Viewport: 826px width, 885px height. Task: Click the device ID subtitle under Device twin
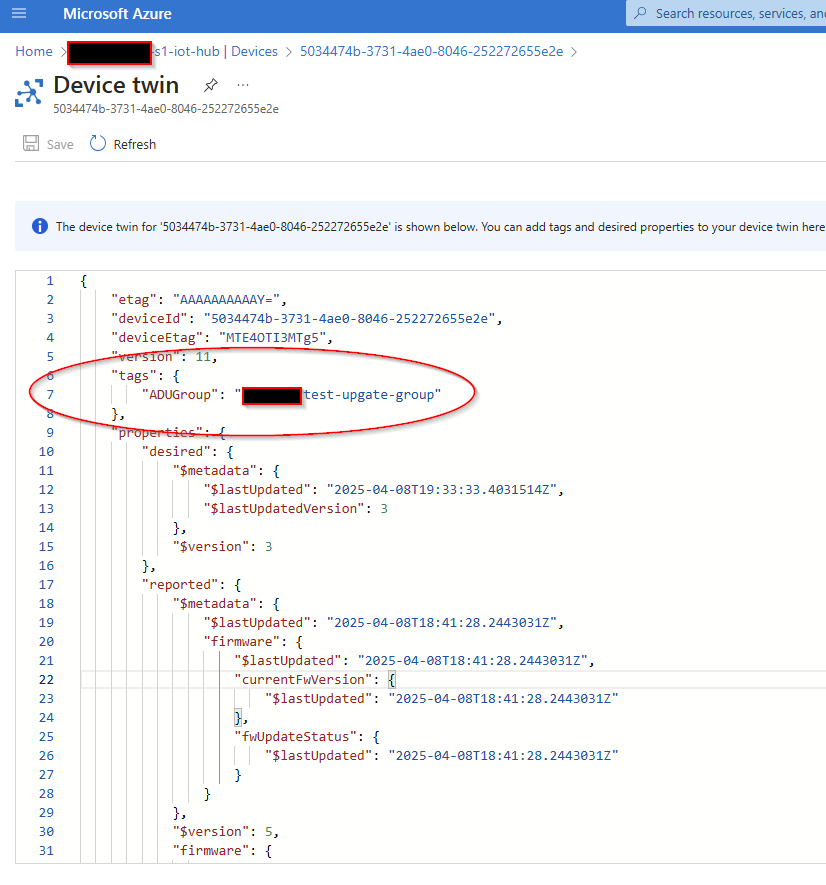pos(166,109)
